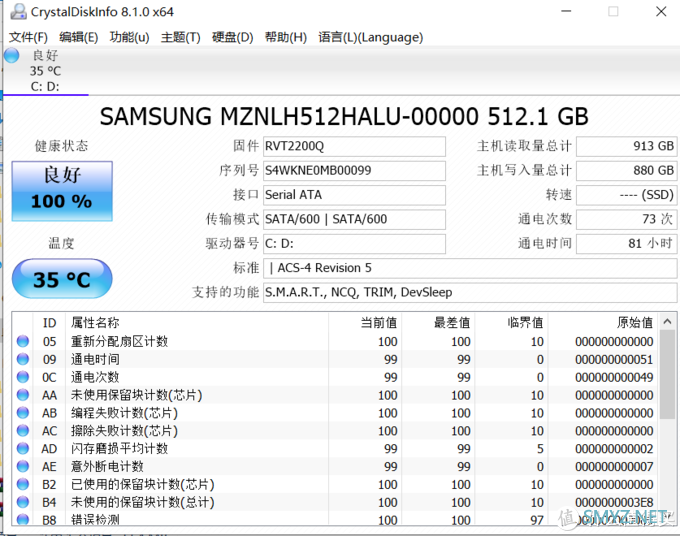Open the 主题(T) menu

(180, 37)
